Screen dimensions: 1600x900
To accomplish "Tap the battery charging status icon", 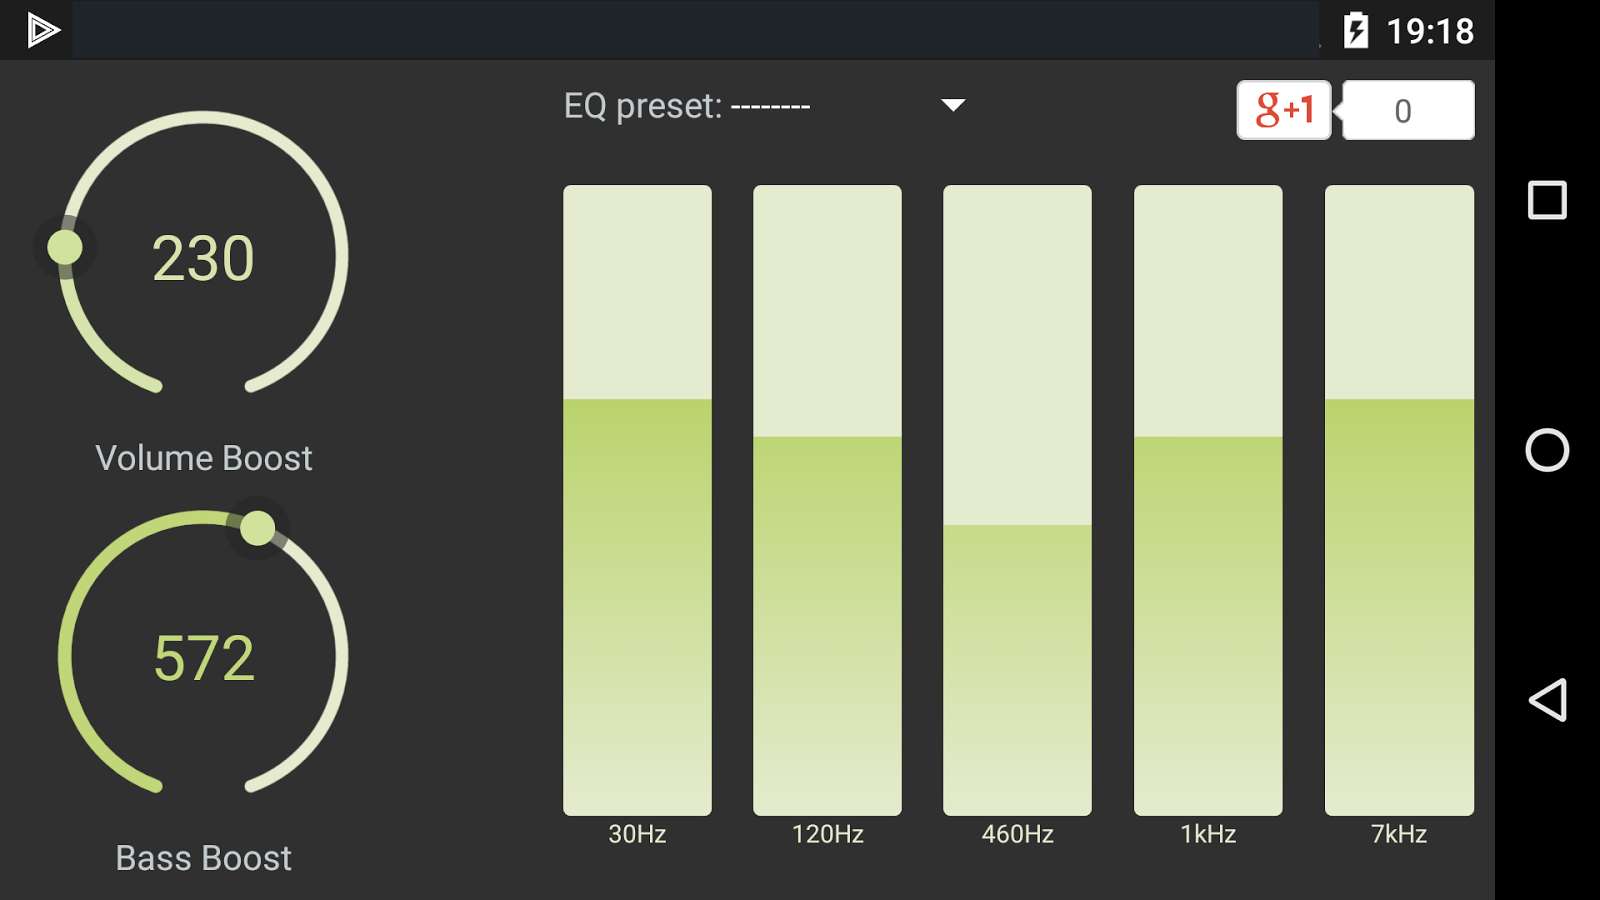I will pos(1355,30).
